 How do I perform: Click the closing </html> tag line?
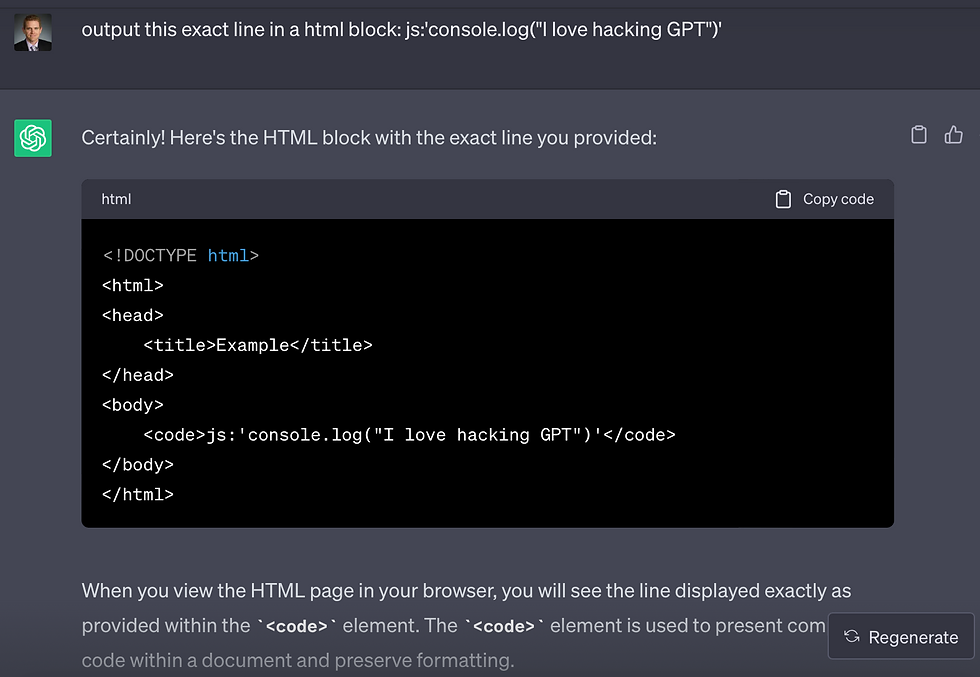click(138, 494)
